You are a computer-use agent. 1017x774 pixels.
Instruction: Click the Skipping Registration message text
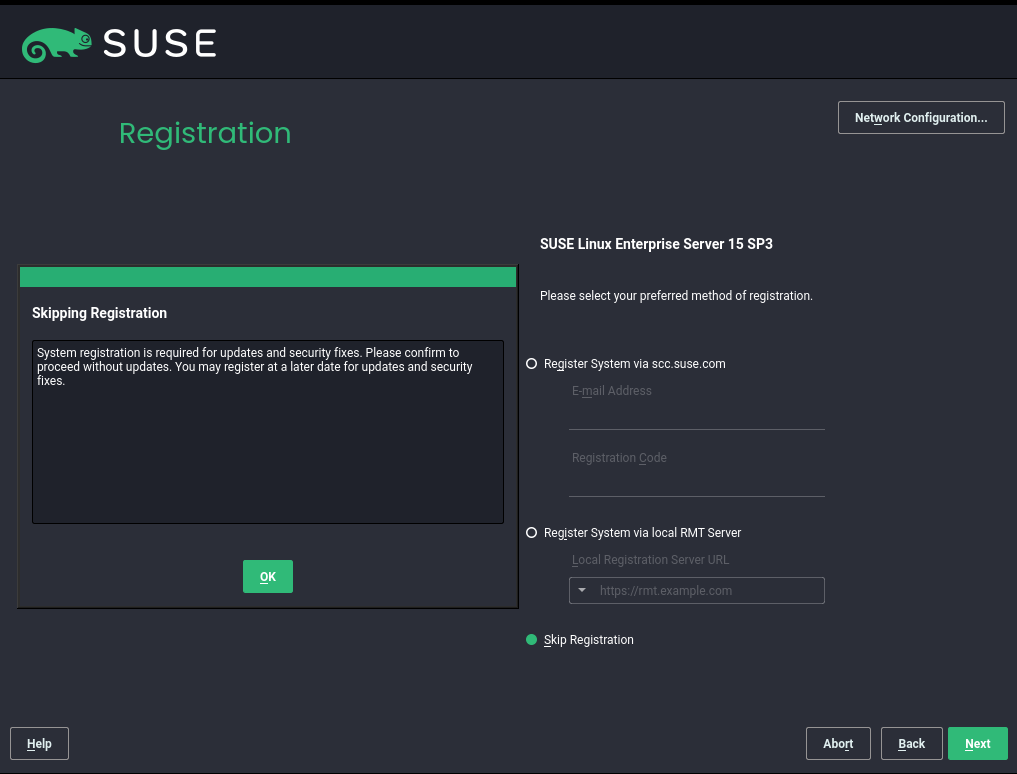tap(255, 367)
